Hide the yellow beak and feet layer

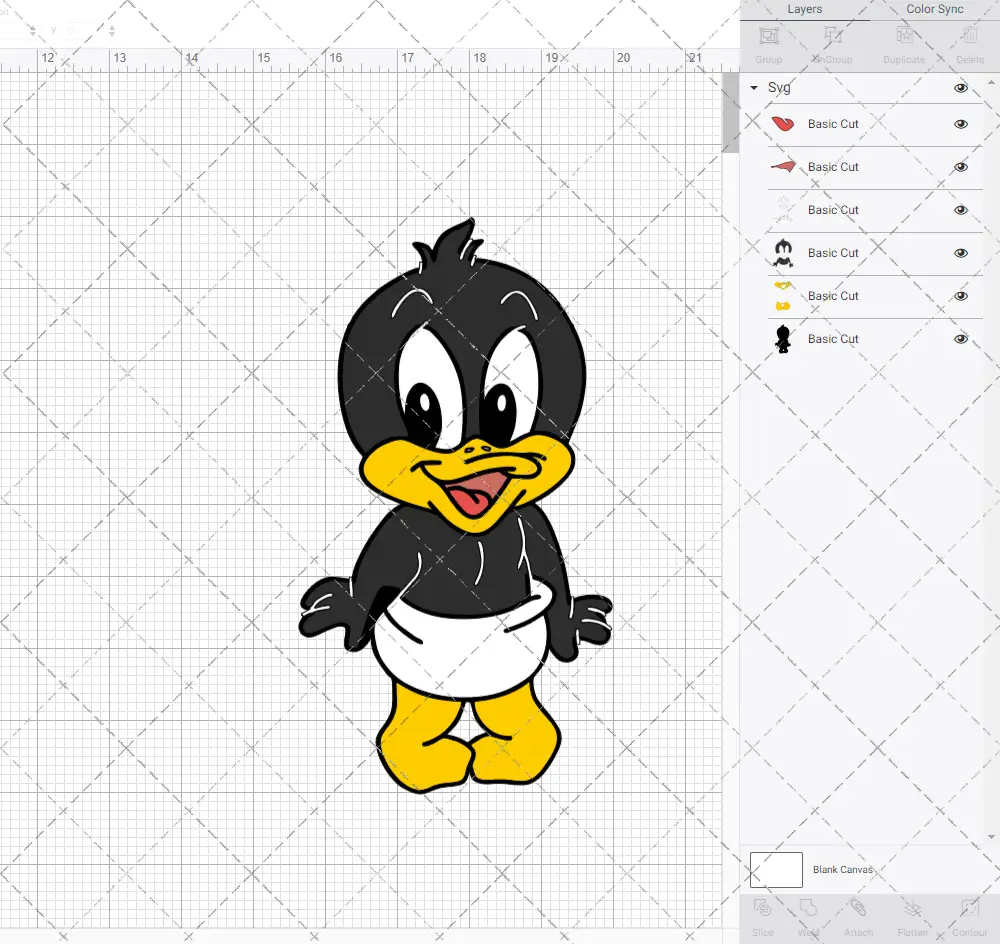pyautogui.click(x=960, y=296)
